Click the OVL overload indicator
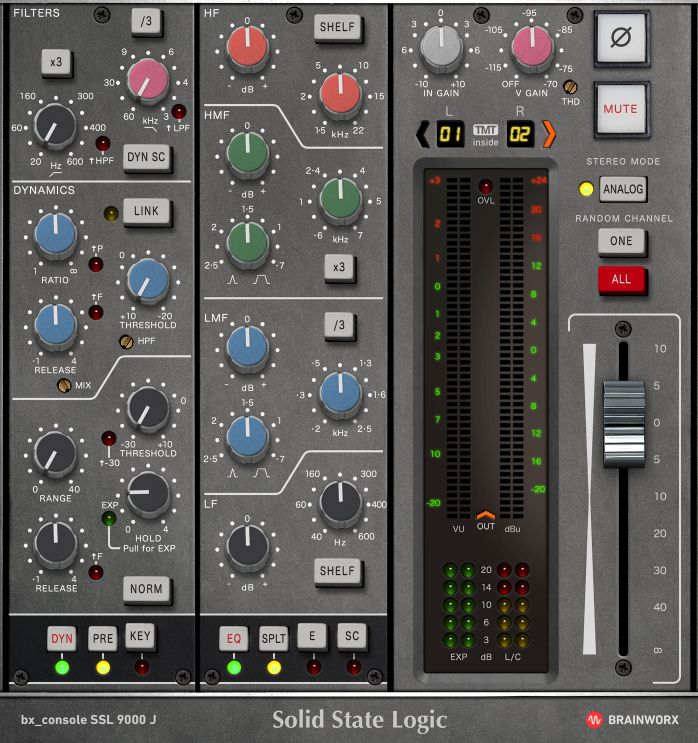 click(x=486, y=186)
